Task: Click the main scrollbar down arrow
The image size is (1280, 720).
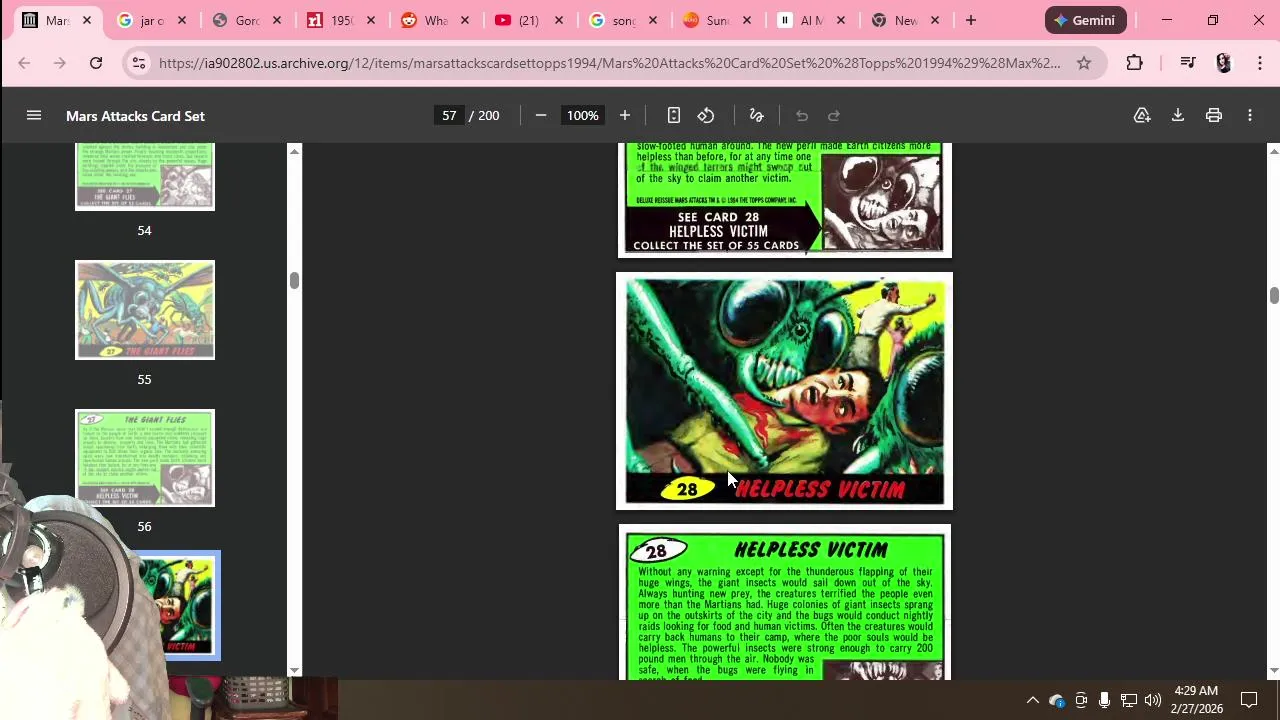Action: click(x=1273, y=671)
